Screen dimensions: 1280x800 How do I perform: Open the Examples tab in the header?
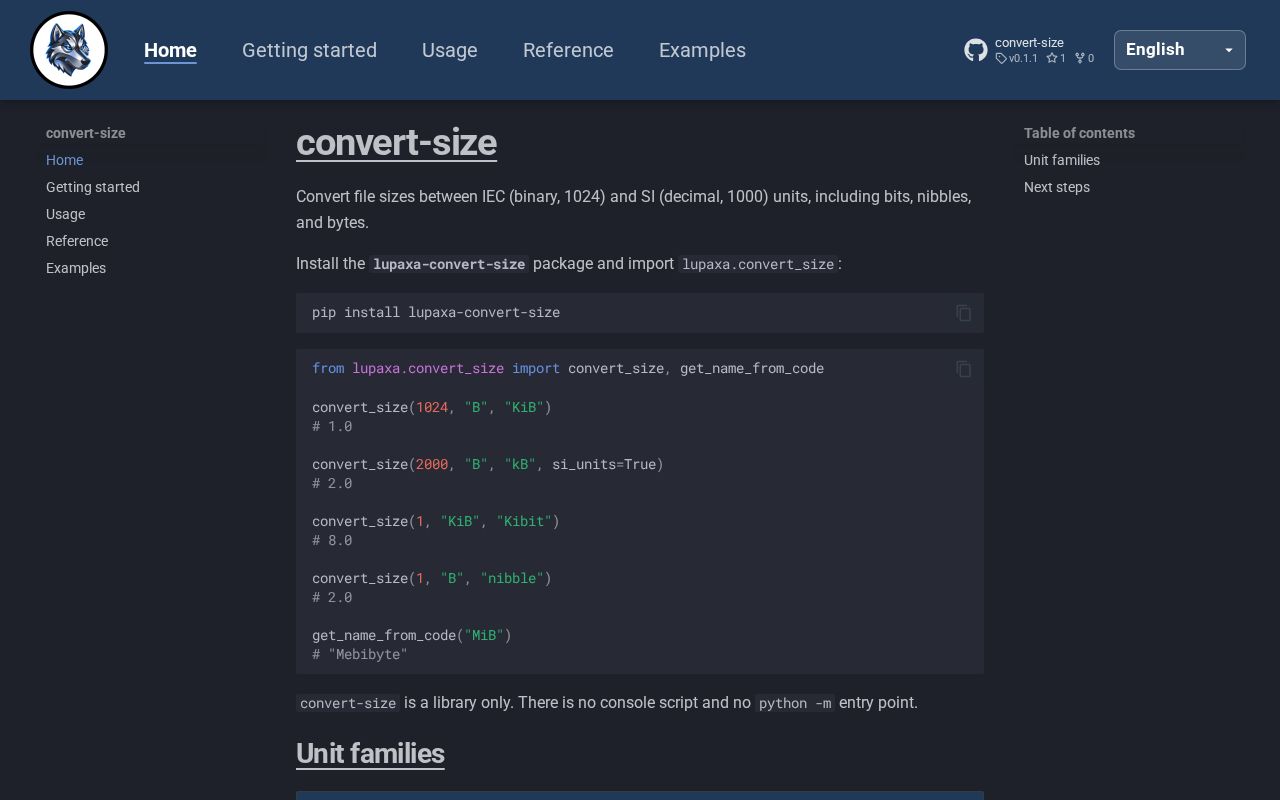702,50
